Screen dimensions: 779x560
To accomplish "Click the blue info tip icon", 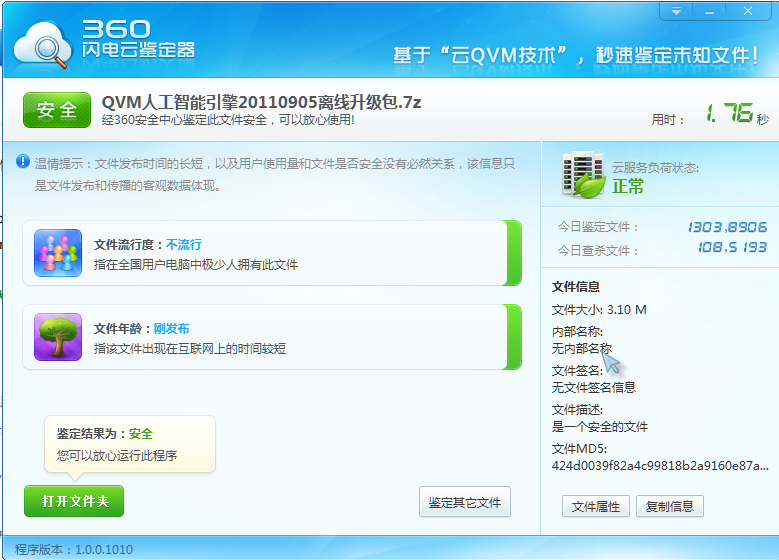I will [x=23, y=161].
